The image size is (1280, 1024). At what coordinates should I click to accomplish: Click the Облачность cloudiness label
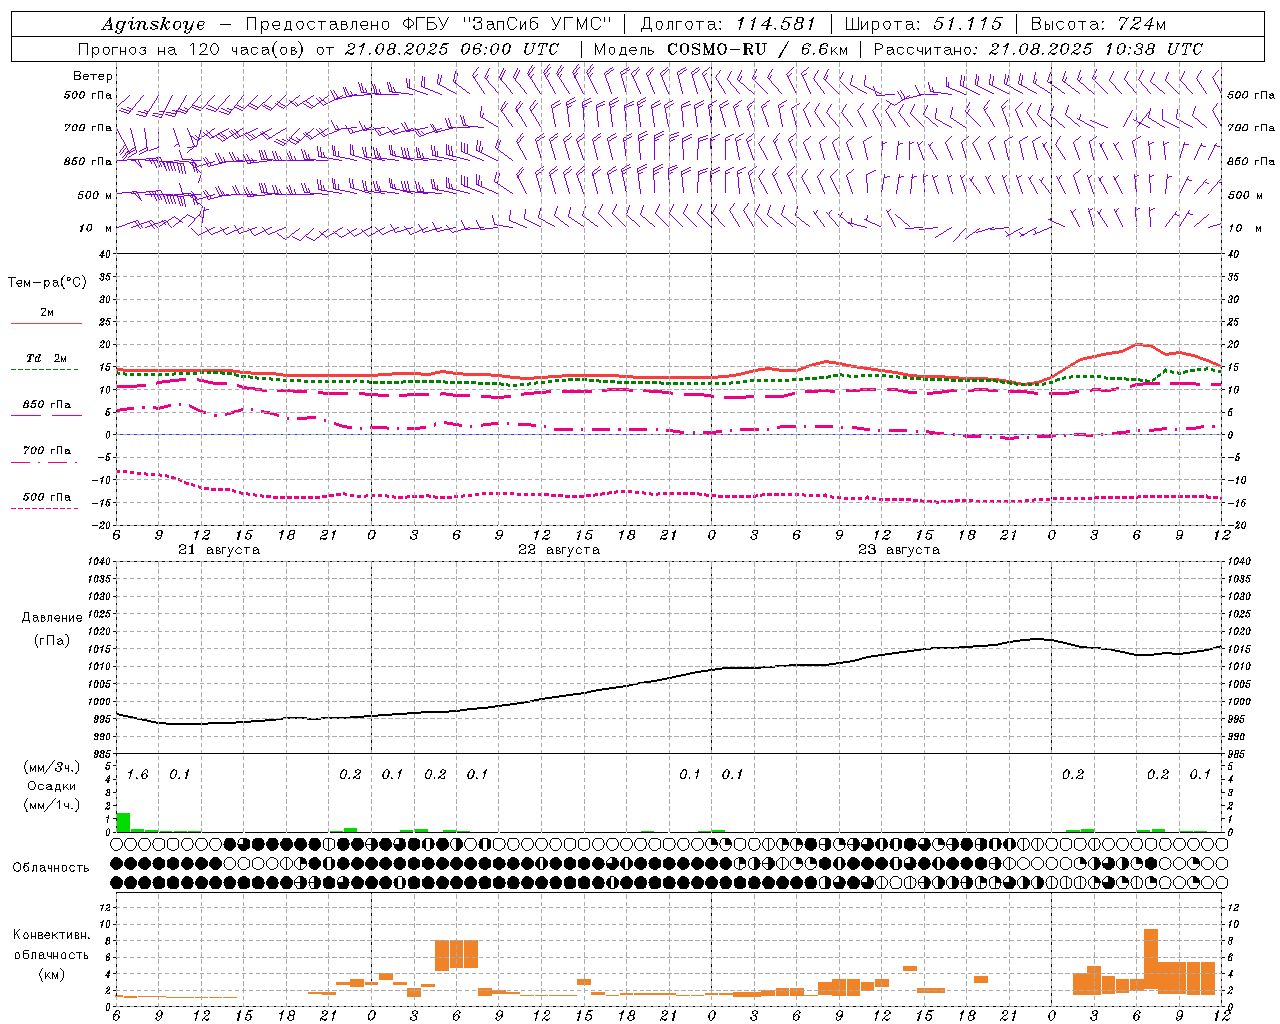(51, 868)
